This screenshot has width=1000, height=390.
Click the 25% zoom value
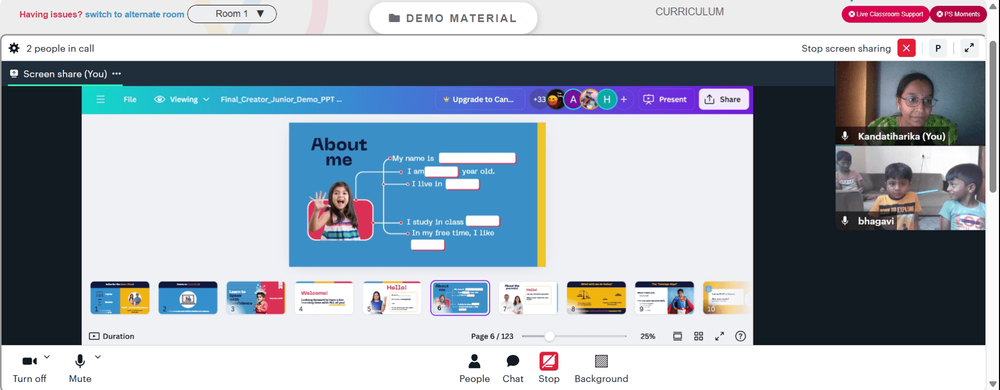(647, 336)
